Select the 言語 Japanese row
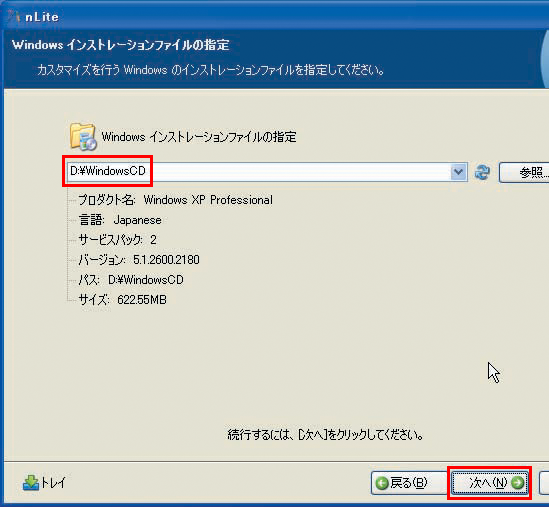This screenshot has width=549, height=507. [x=120, y=220]
